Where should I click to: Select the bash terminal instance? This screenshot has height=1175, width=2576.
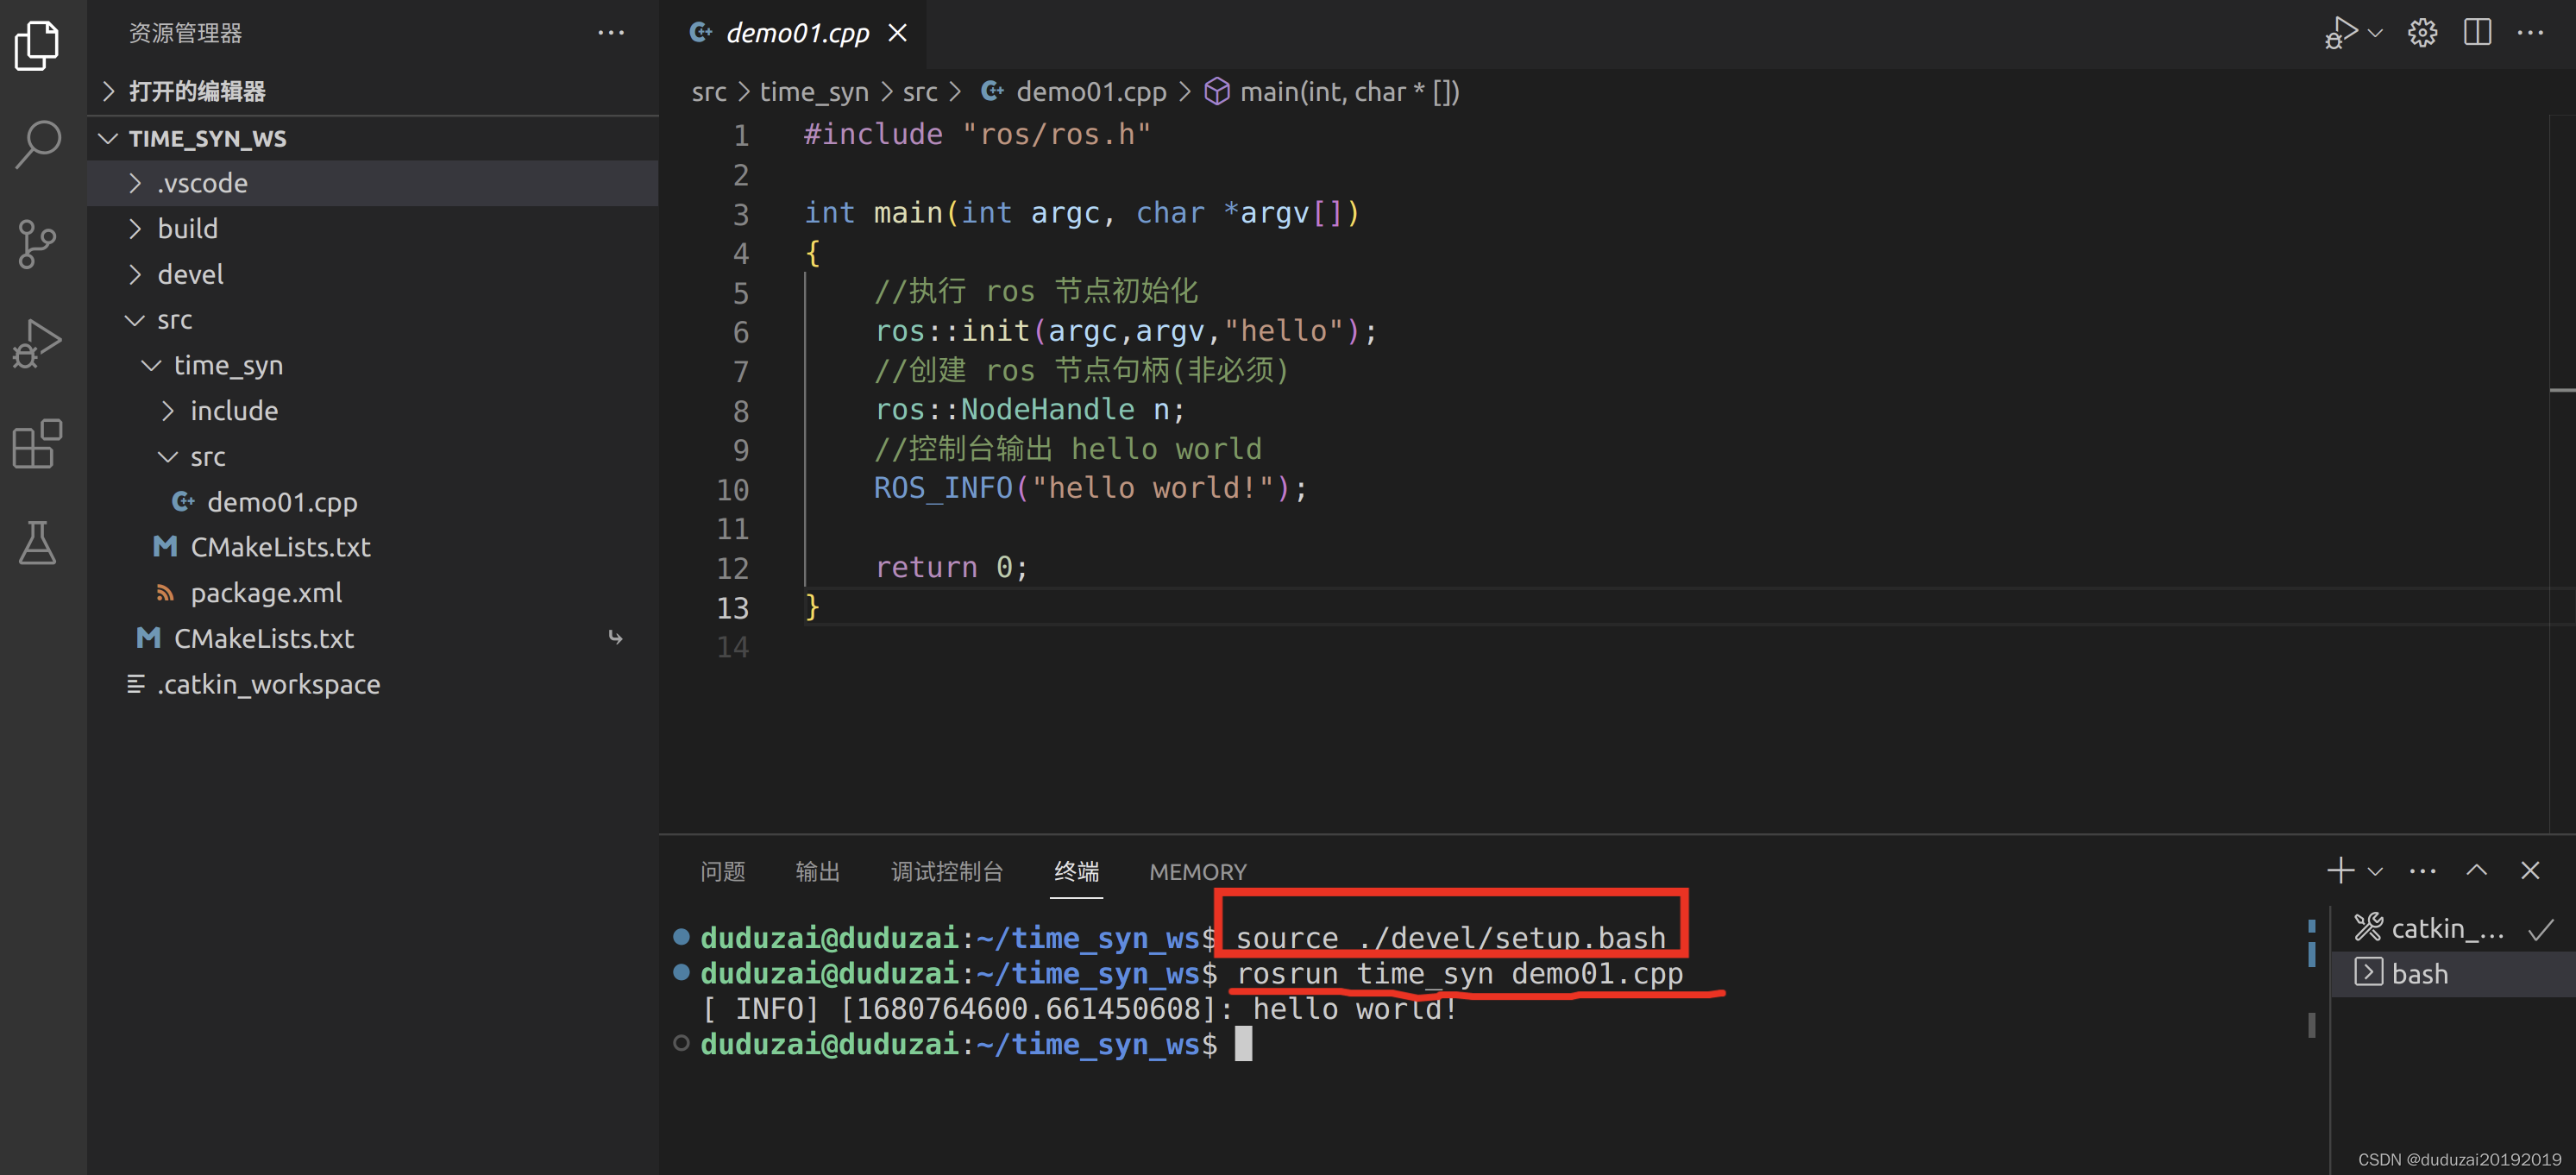[2419, 973]
